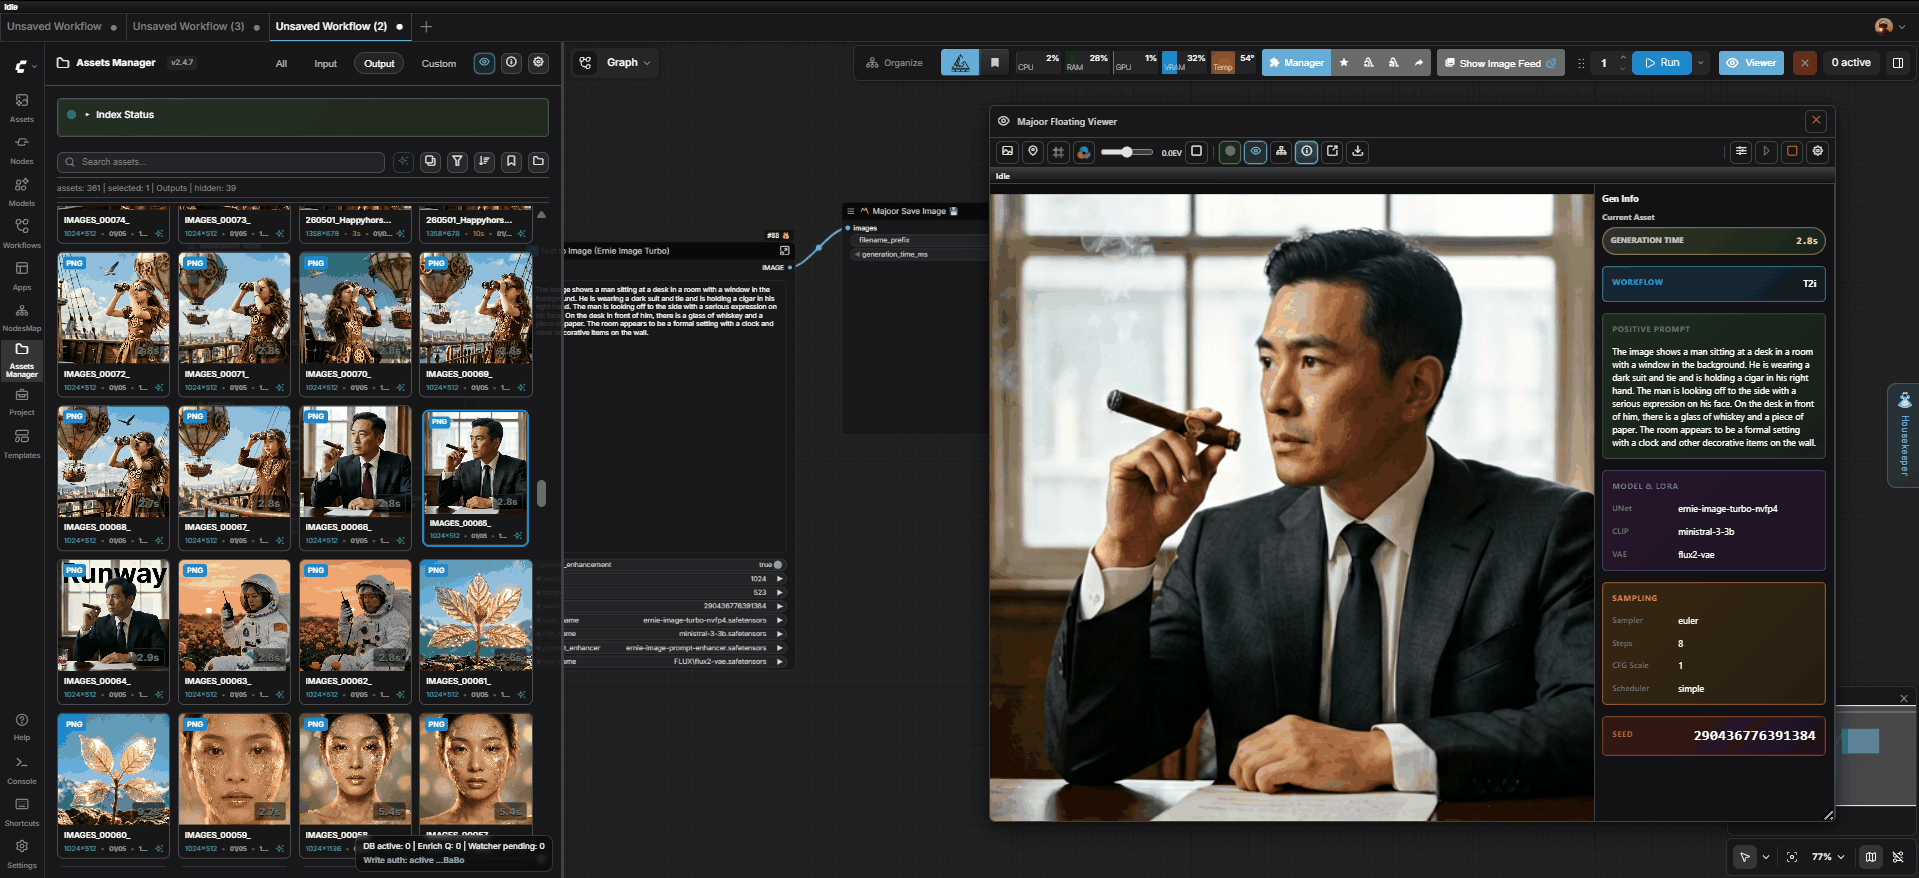Click the 0 active jobs button
The height and width of the screenshot is (878, 1919).
(1851, 62)
